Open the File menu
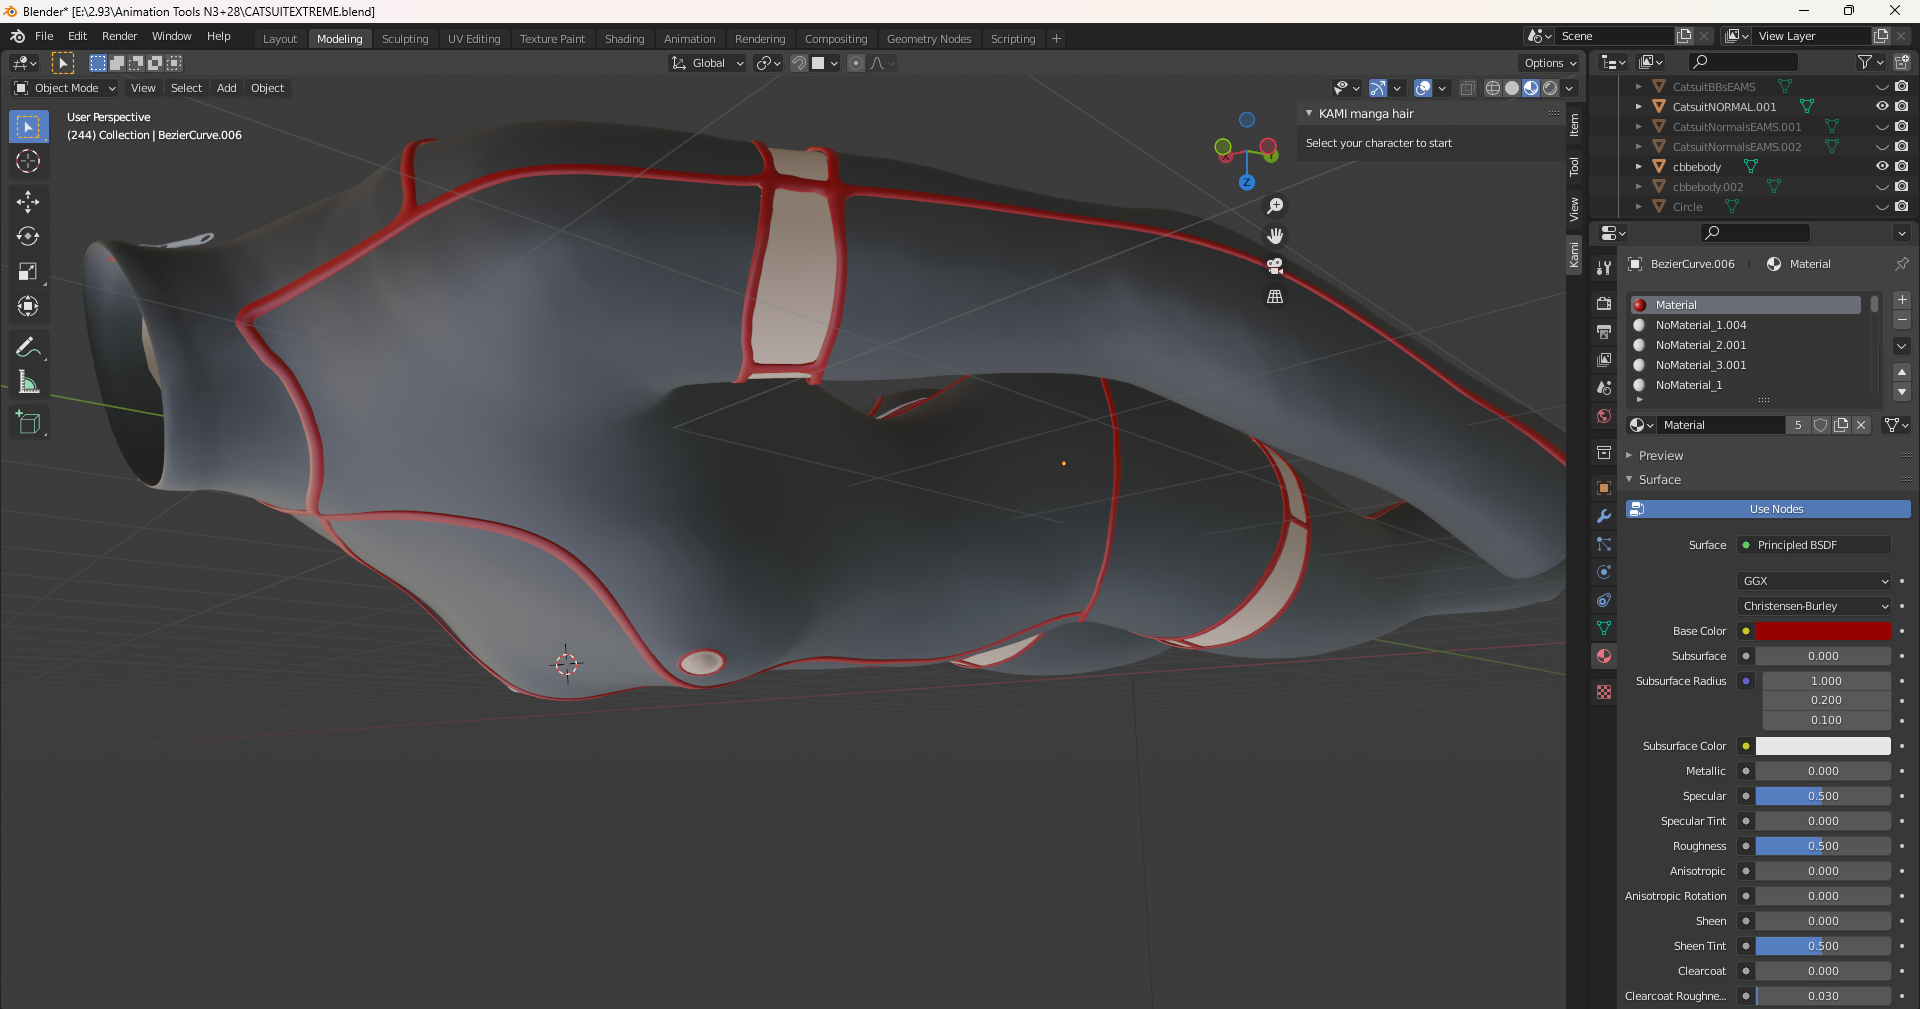Viewport: 1920px width, 1009px height. 44,36
